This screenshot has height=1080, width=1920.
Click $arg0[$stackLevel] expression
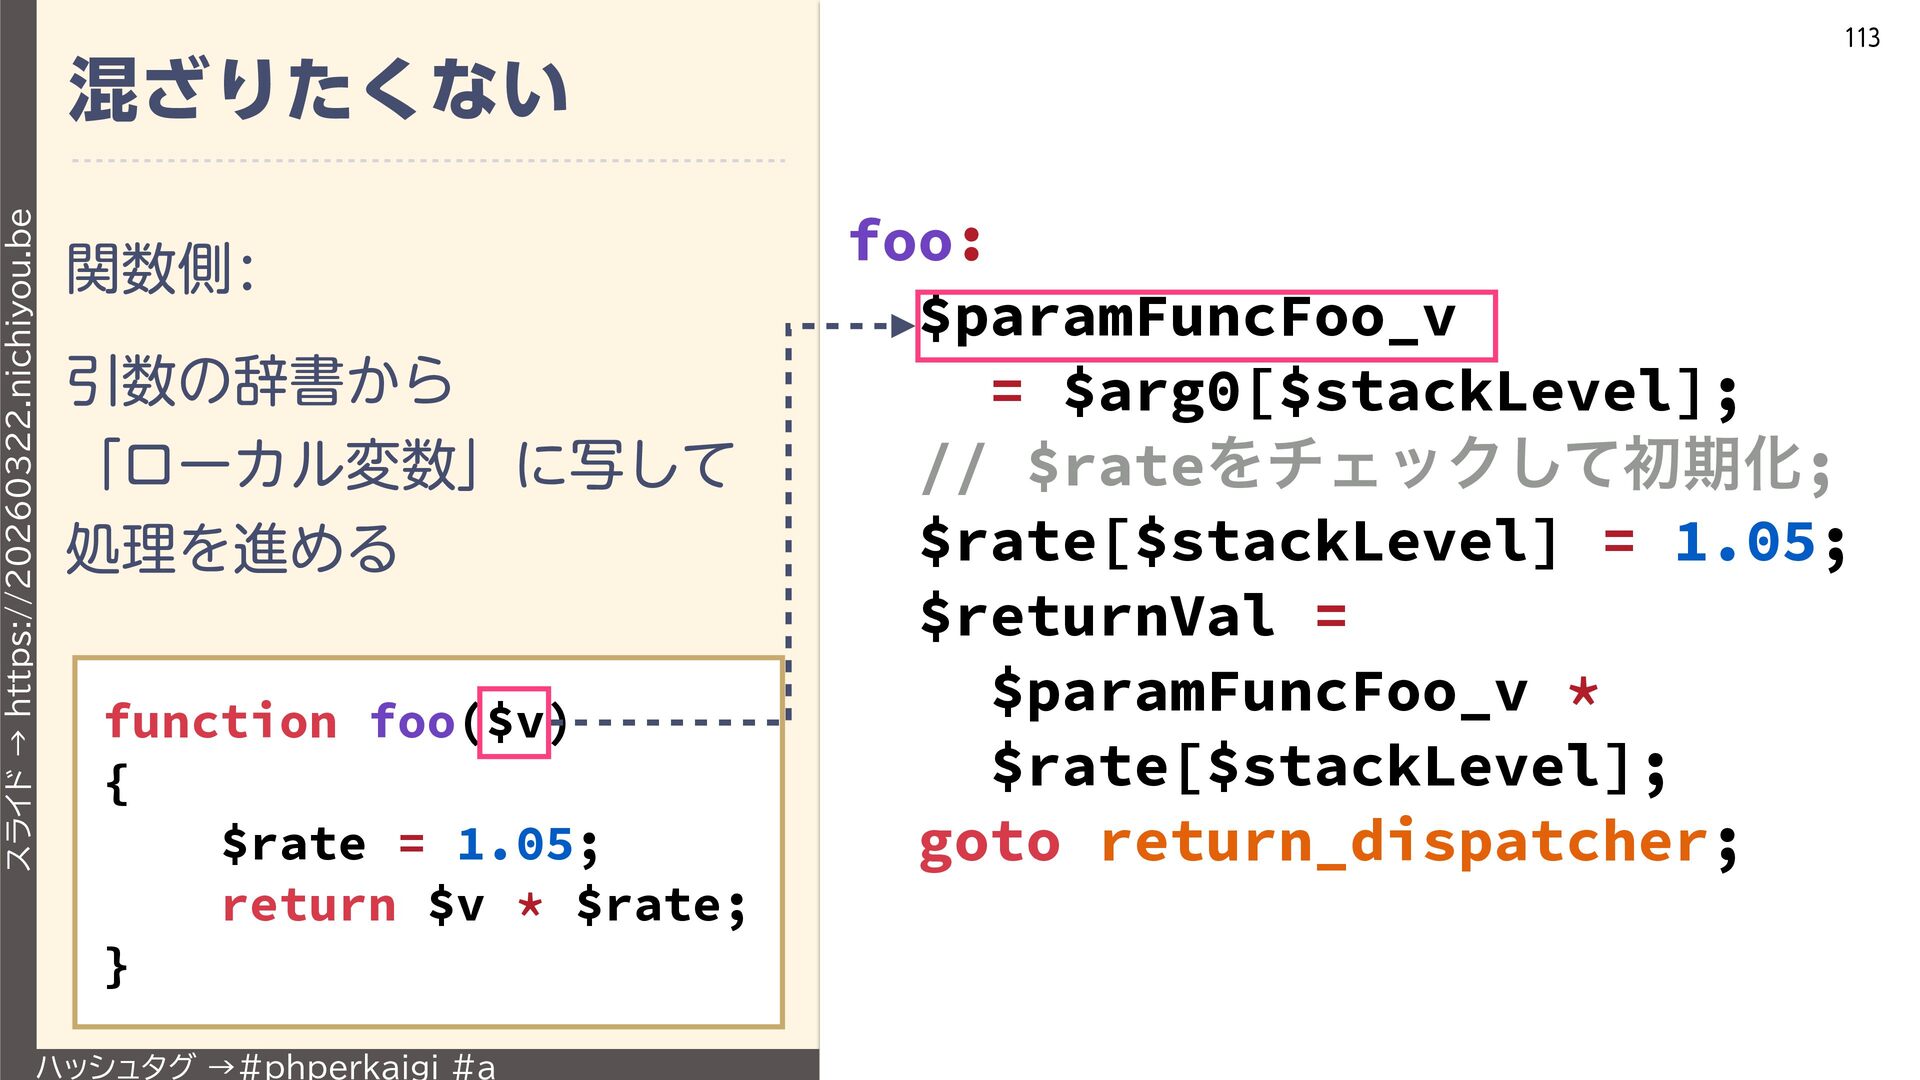[1383, 392]
